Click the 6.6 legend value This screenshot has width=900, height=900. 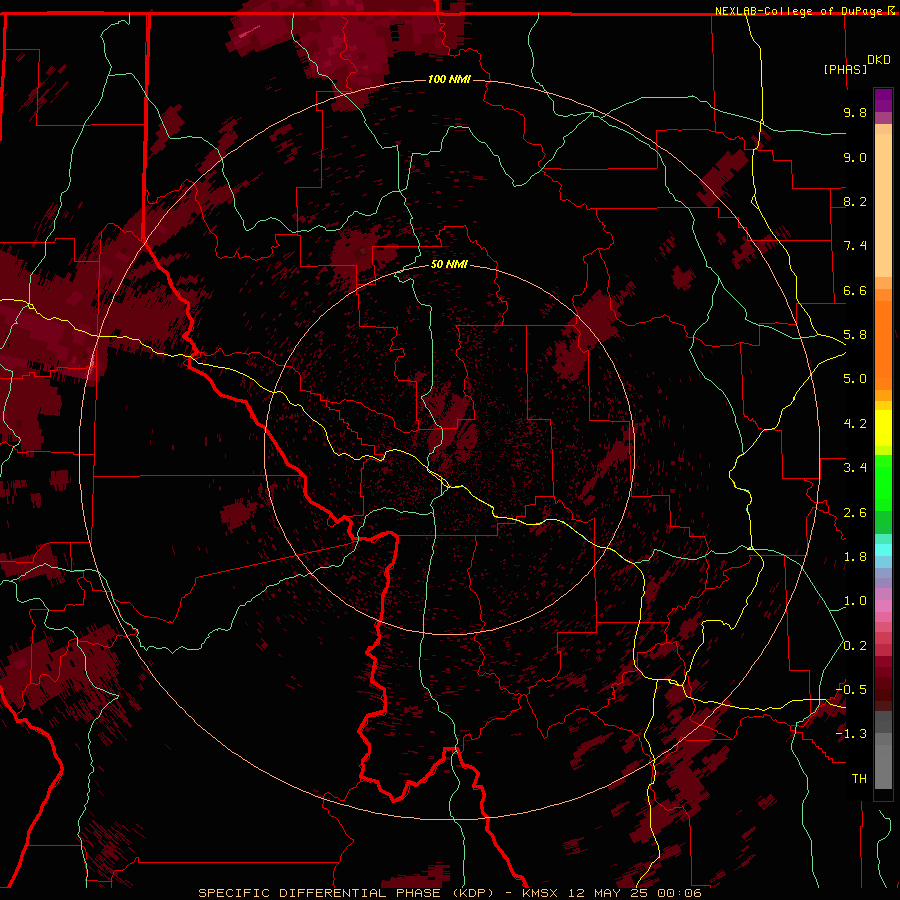coord(855,290)
